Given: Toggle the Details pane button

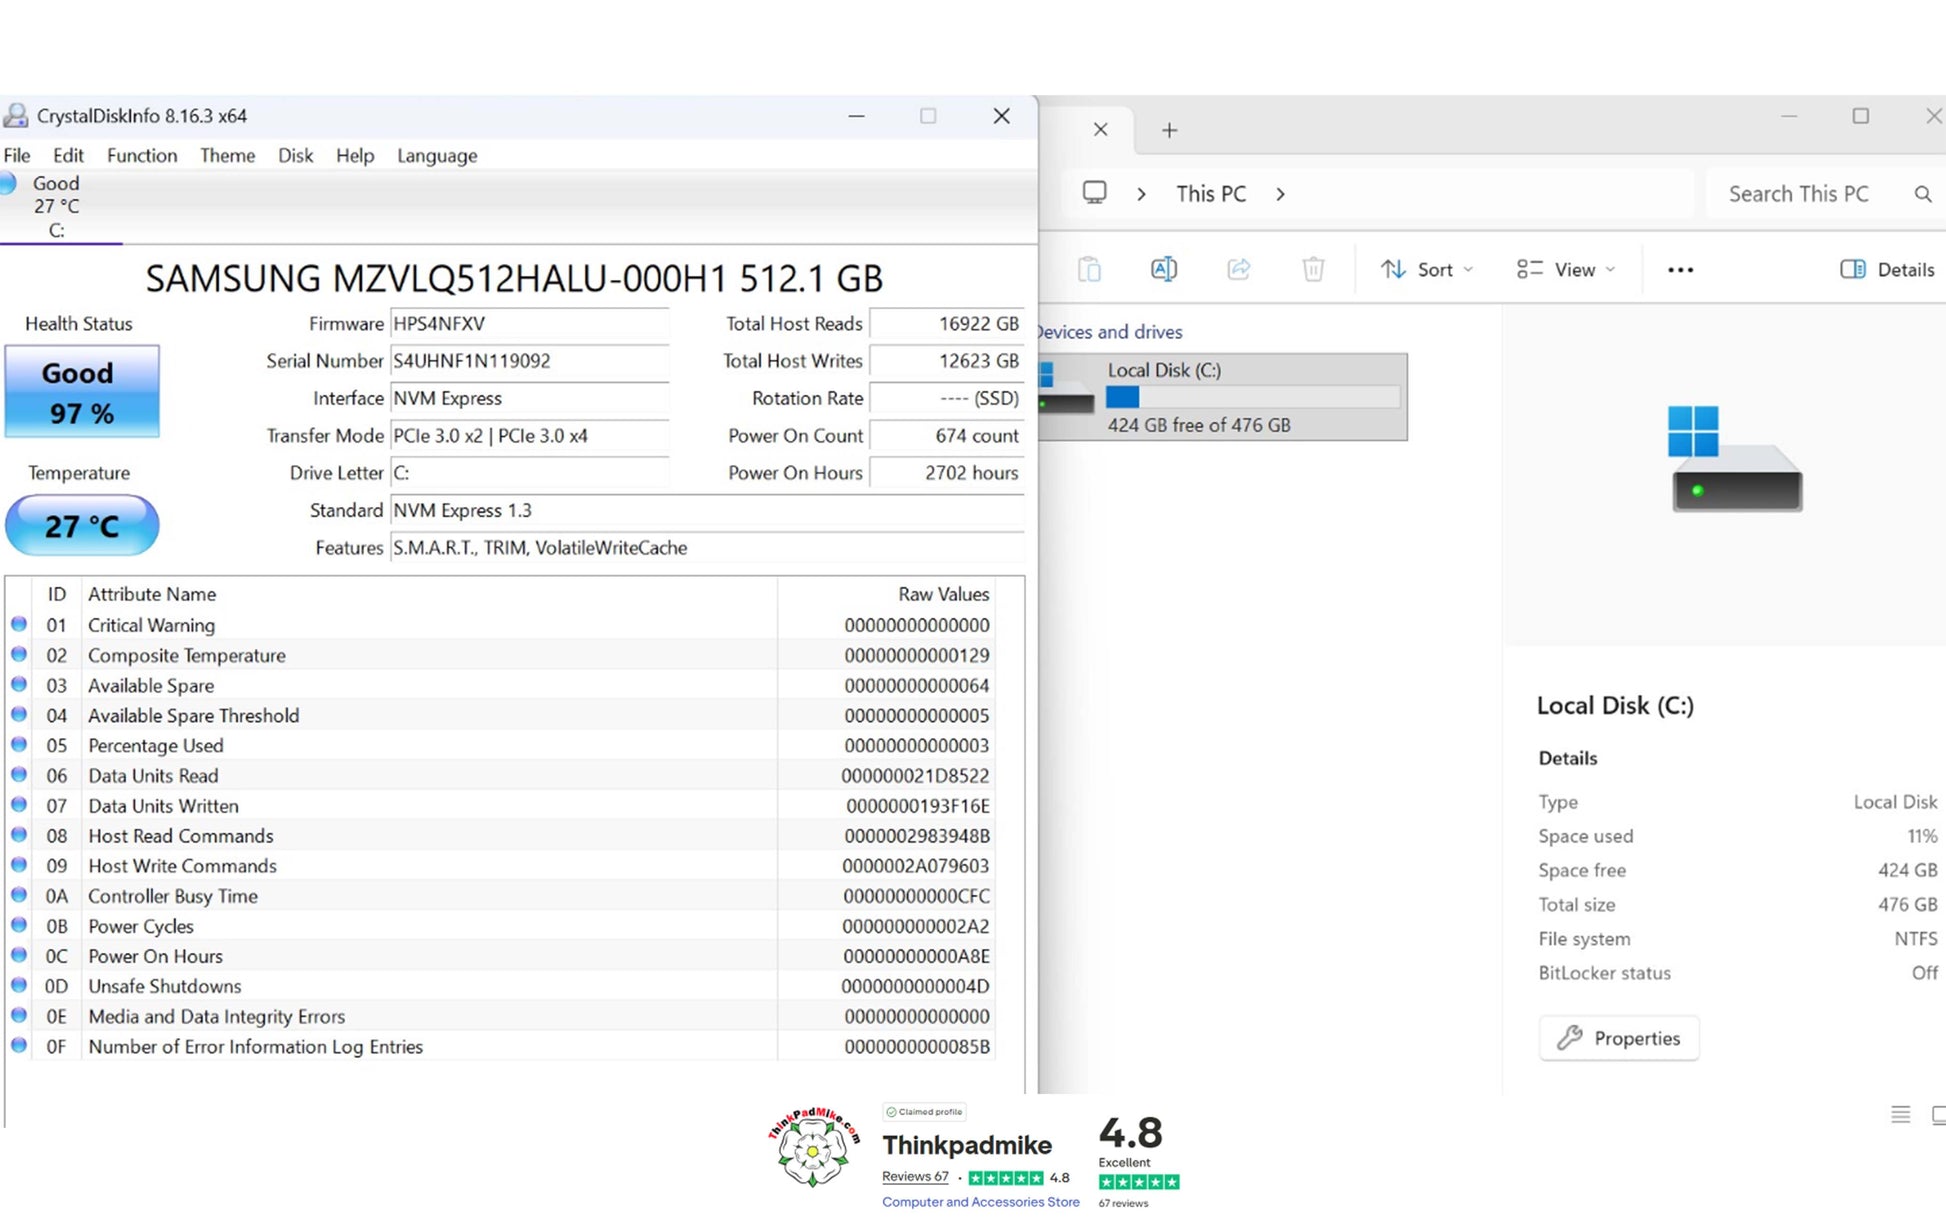Looking at the screenshot, I should tap(1887, 269).
